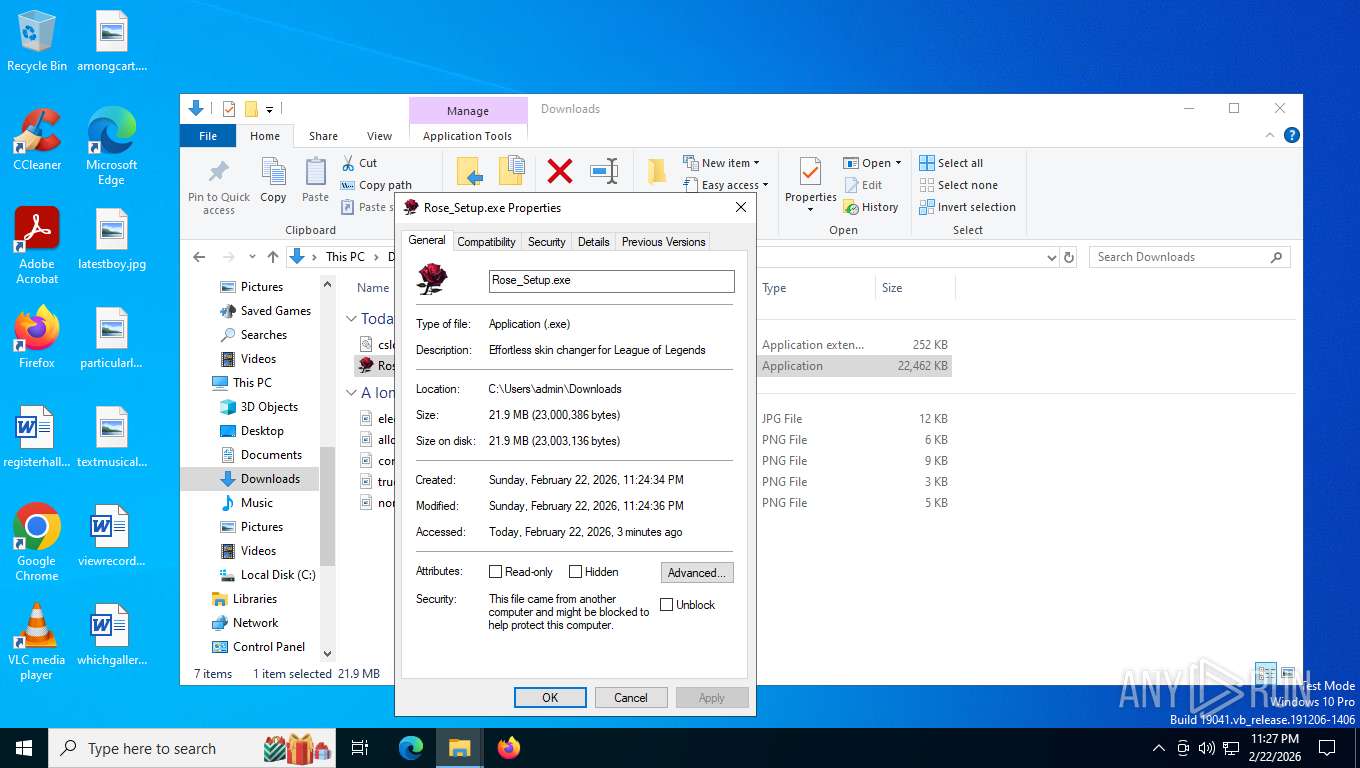
Task: Tick the Unblock security checkbox
Action: [666, 605]
